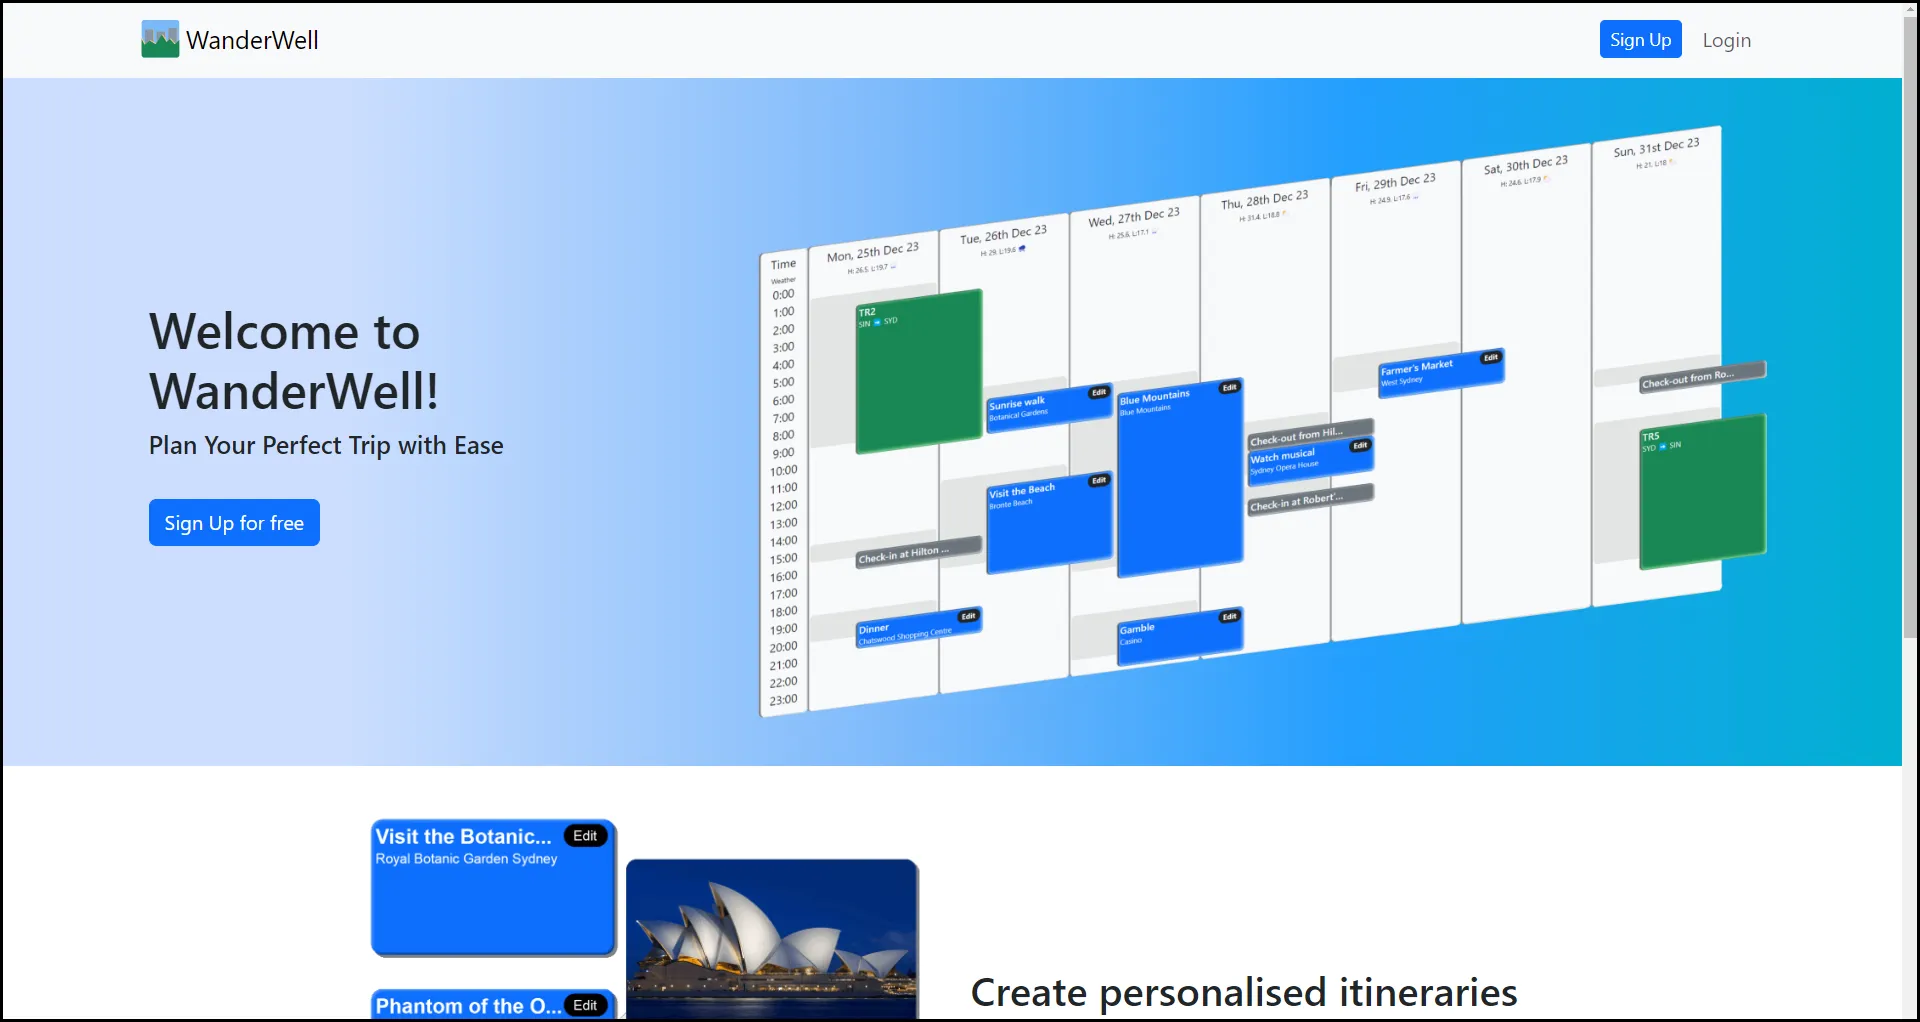This screenshot has width=1920, height=1022.
Task: Click the Check-out from Hil... entry
Action: tap(1310, 435)
